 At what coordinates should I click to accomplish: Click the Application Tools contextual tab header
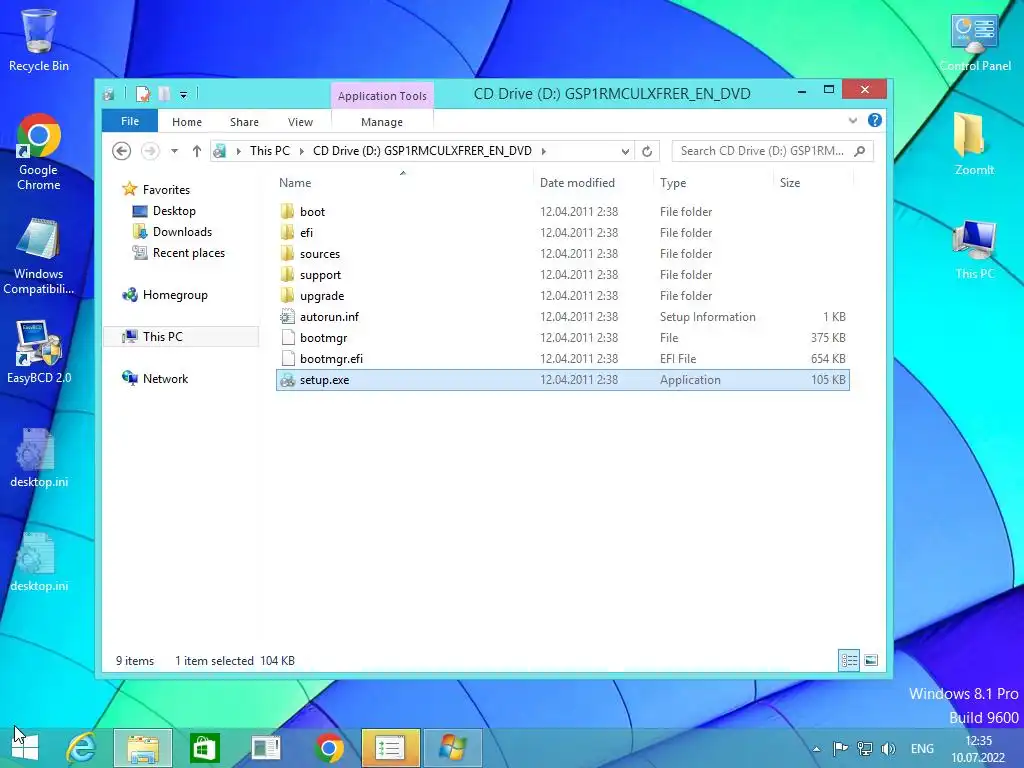[382, 95]
